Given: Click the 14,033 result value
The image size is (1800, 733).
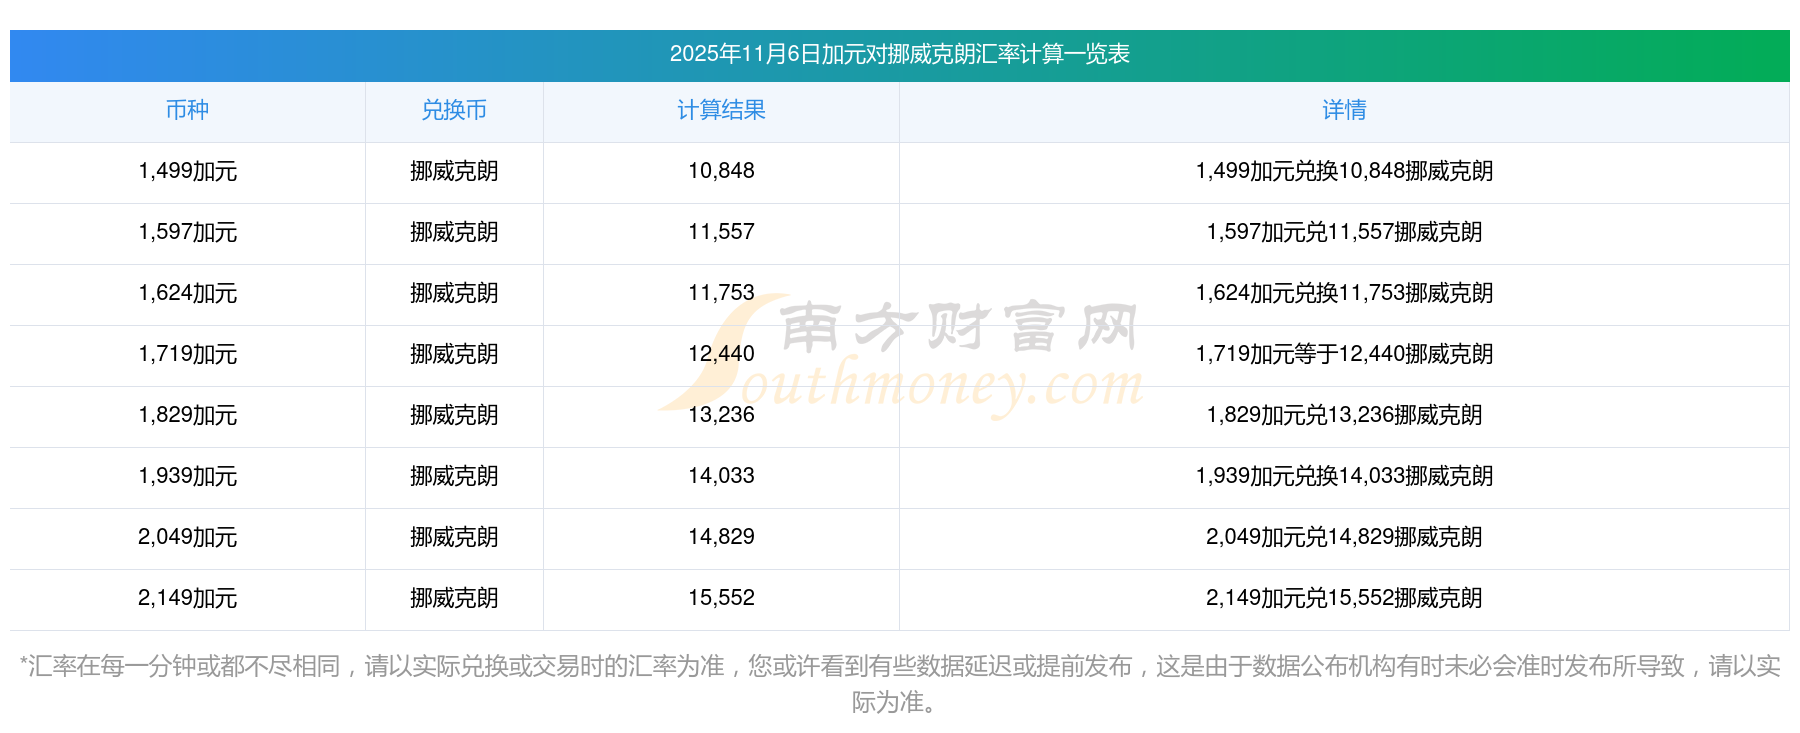Looking at the screenshot, I should pos(721,476).
